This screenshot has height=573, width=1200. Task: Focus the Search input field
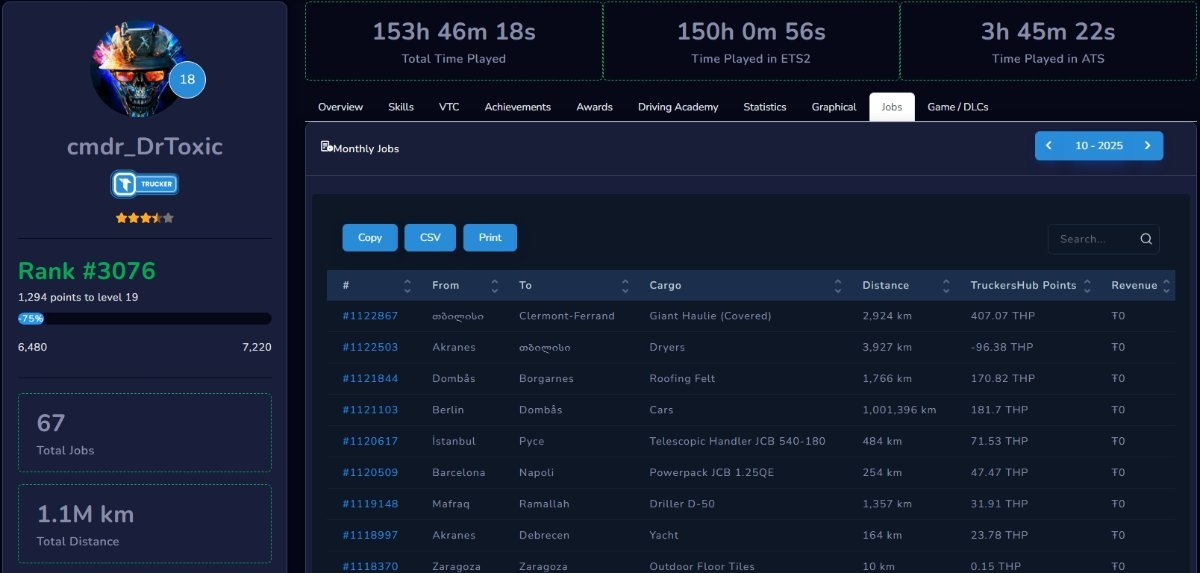click(x=1093, y=239)
